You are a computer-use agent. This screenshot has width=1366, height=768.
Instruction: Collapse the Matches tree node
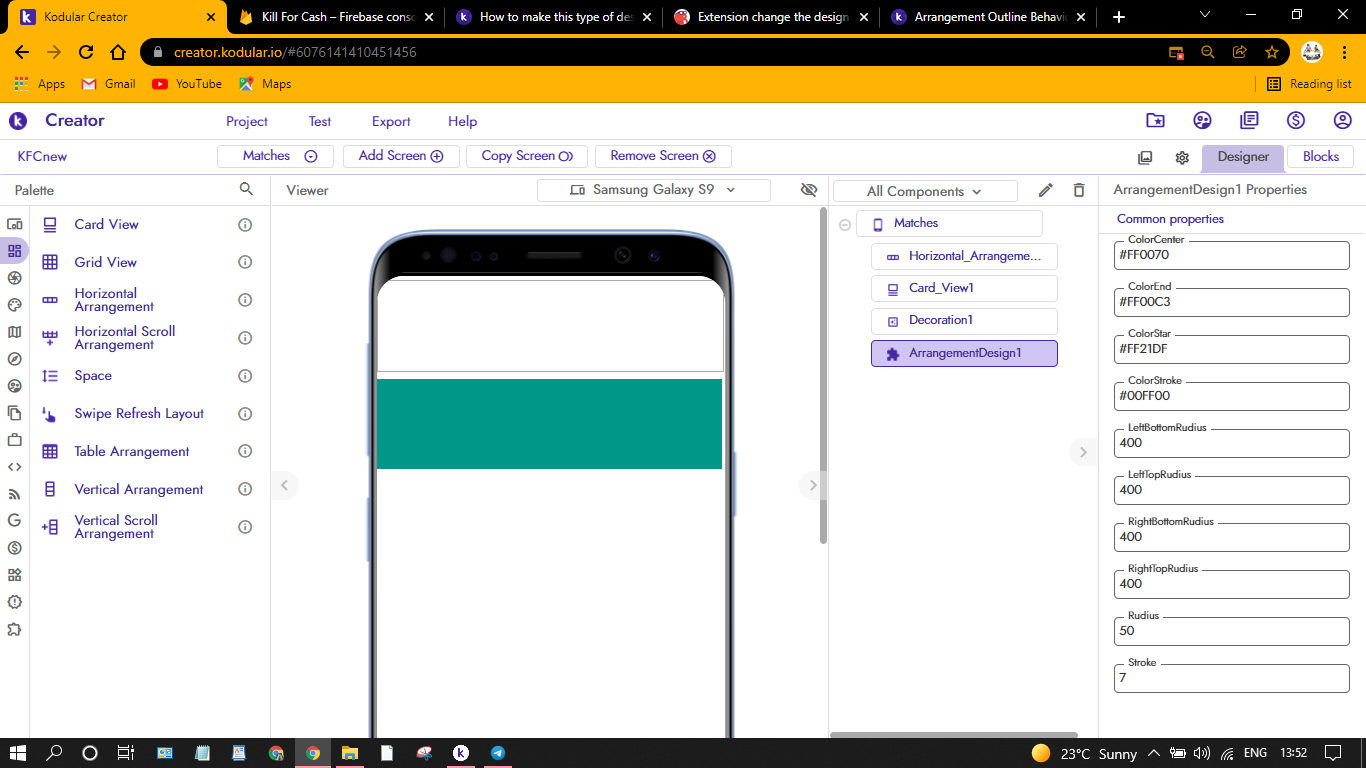coord(845,224)
